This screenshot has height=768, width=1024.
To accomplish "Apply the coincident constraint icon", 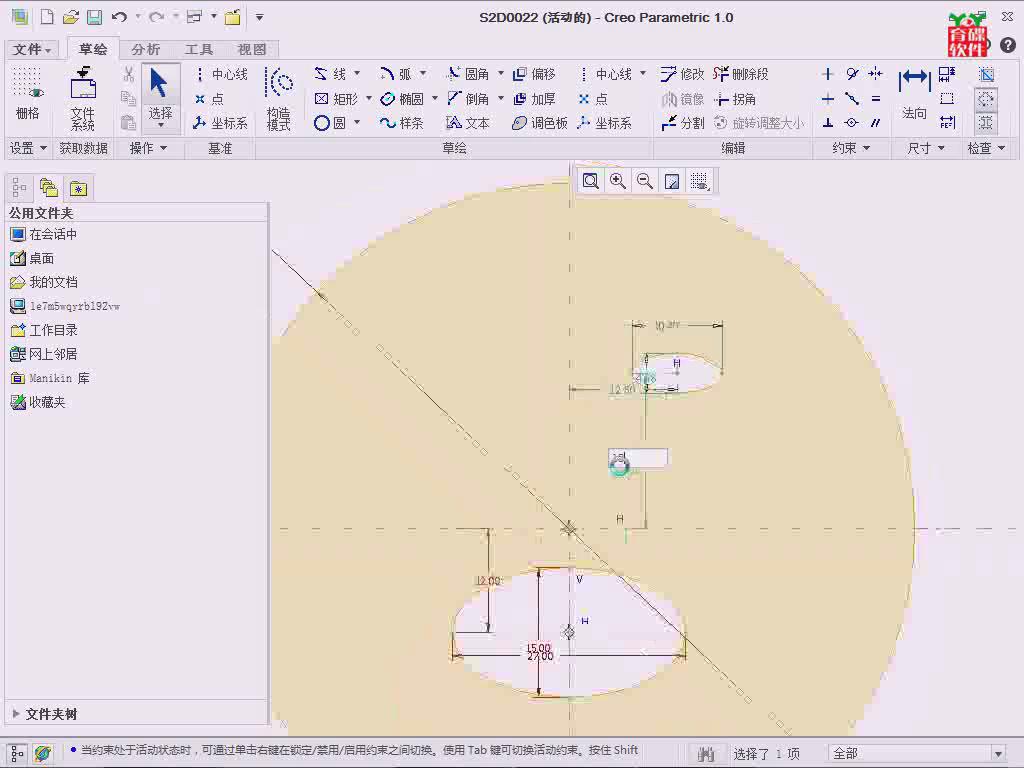I will 852,123.
